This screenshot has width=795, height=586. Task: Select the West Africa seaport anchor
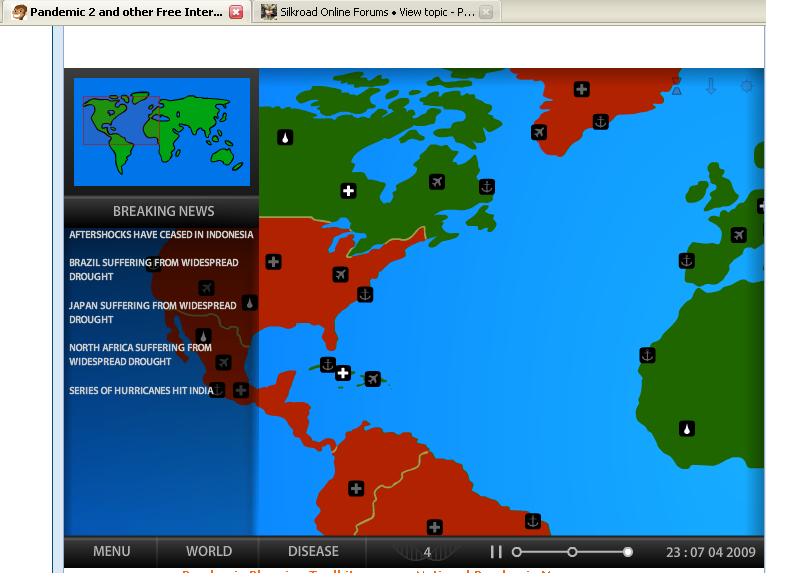pos(647,355)
